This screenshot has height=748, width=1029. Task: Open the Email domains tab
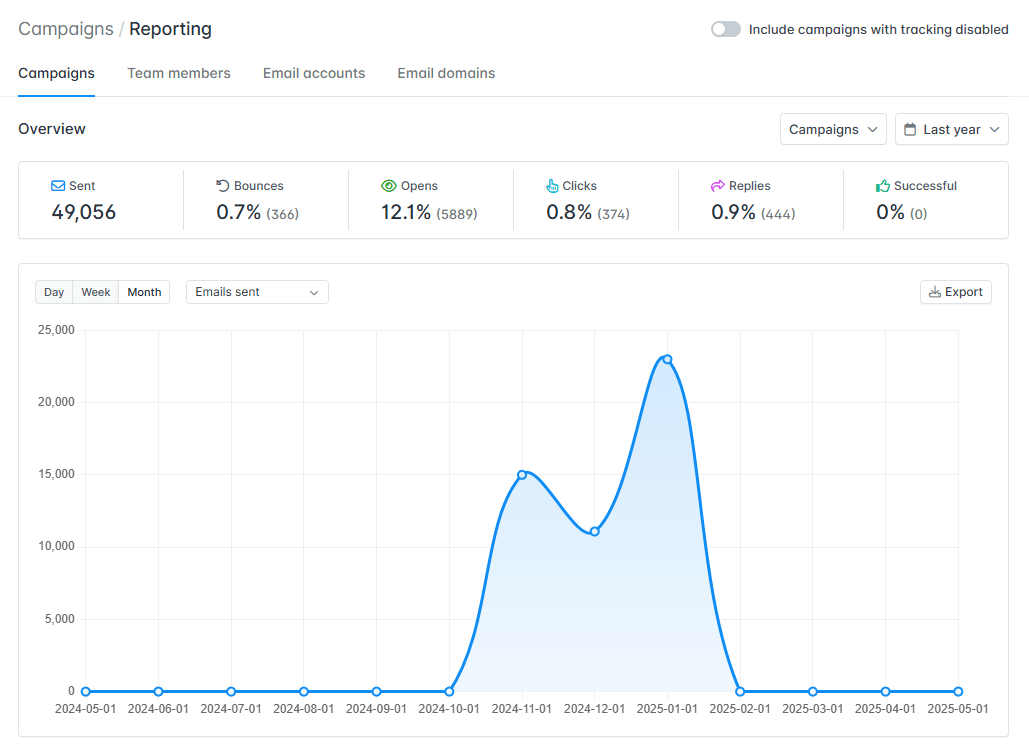(x=446, y=73)
